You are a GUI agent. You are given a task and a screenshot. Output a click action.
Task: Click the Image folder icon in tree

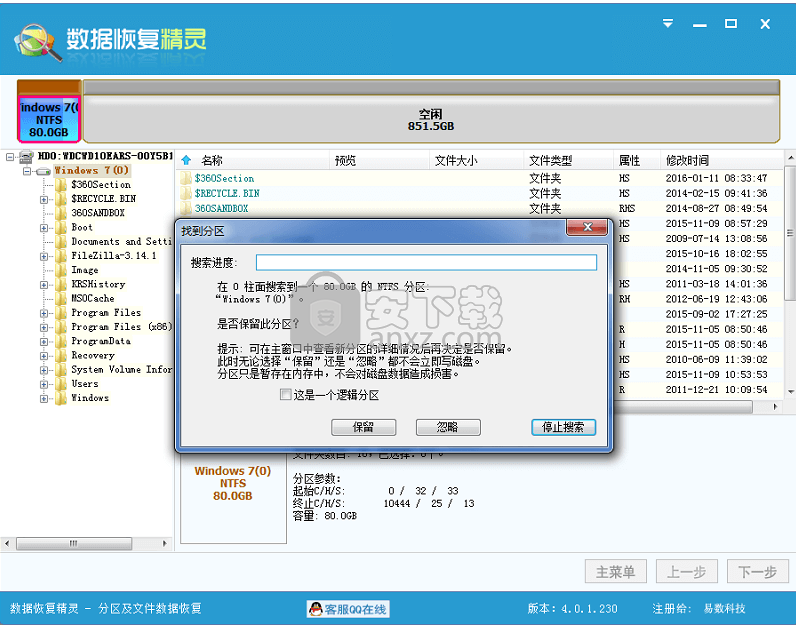click(61, 270)
